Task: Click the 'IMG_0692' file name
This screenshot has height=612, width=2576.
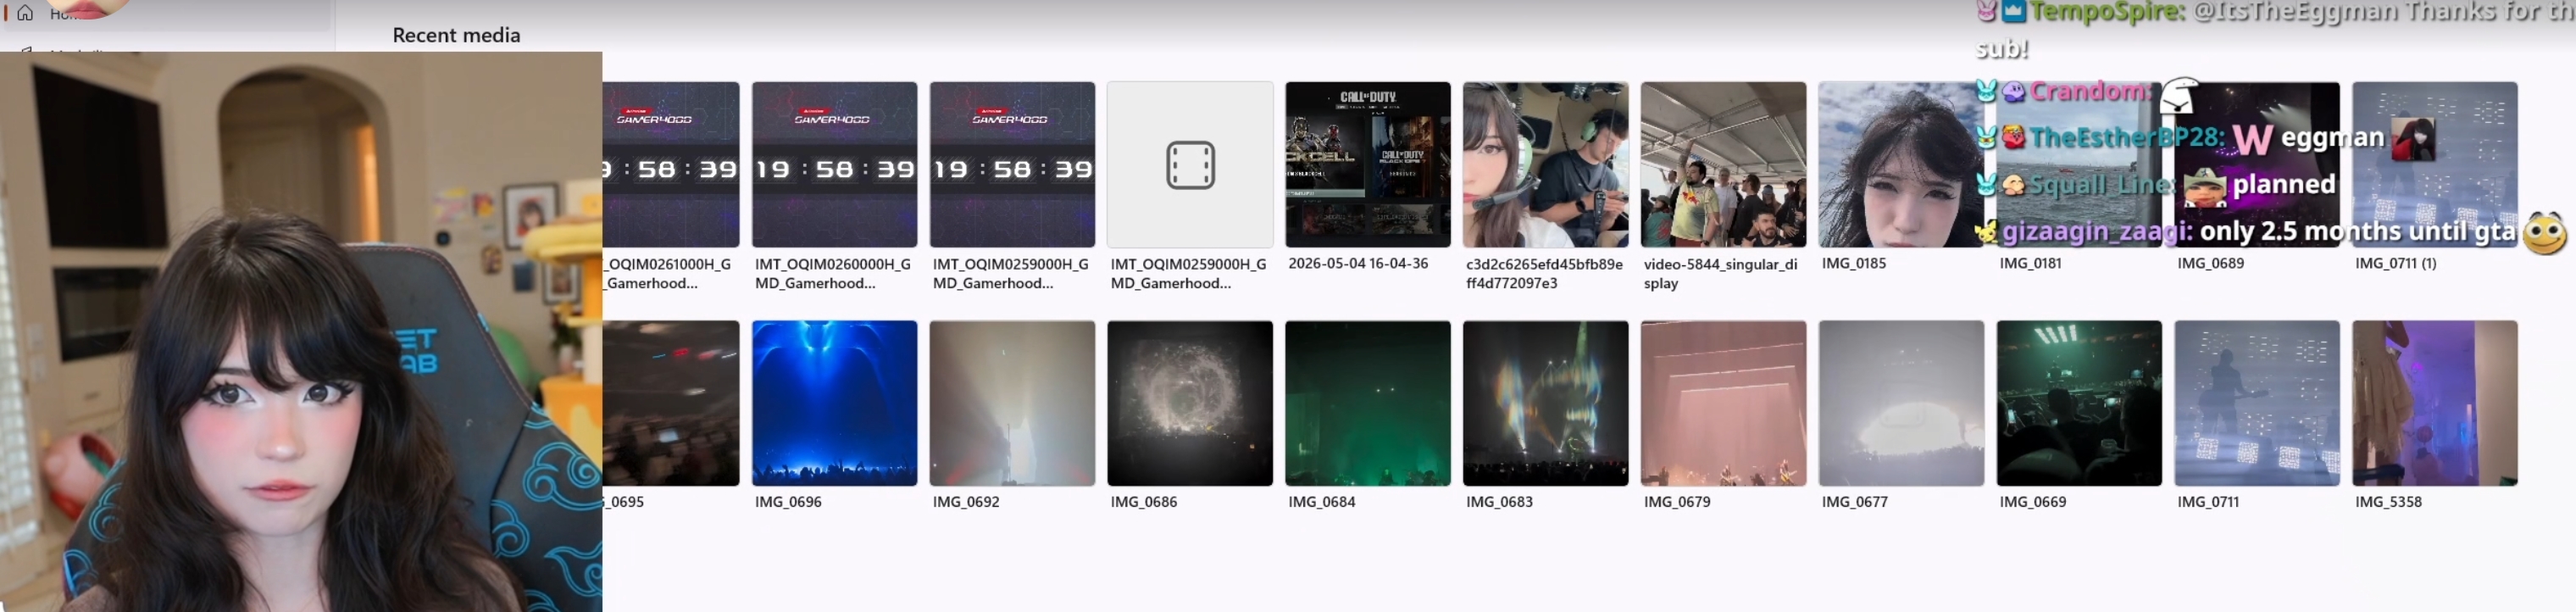Action: 966,502
